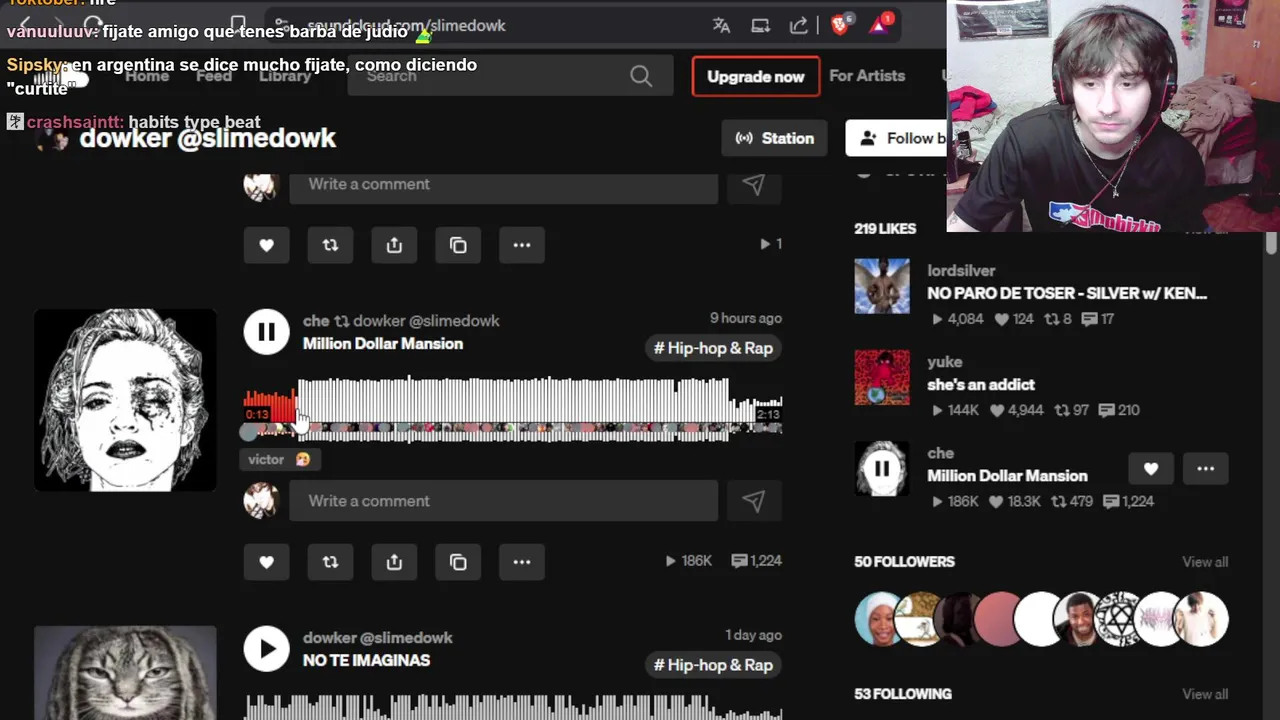This screenshot has width=1280, height=720.
Task: Send comment on Million Dollar Mansion
Action: pyautogui.click(x=753, y=501)
